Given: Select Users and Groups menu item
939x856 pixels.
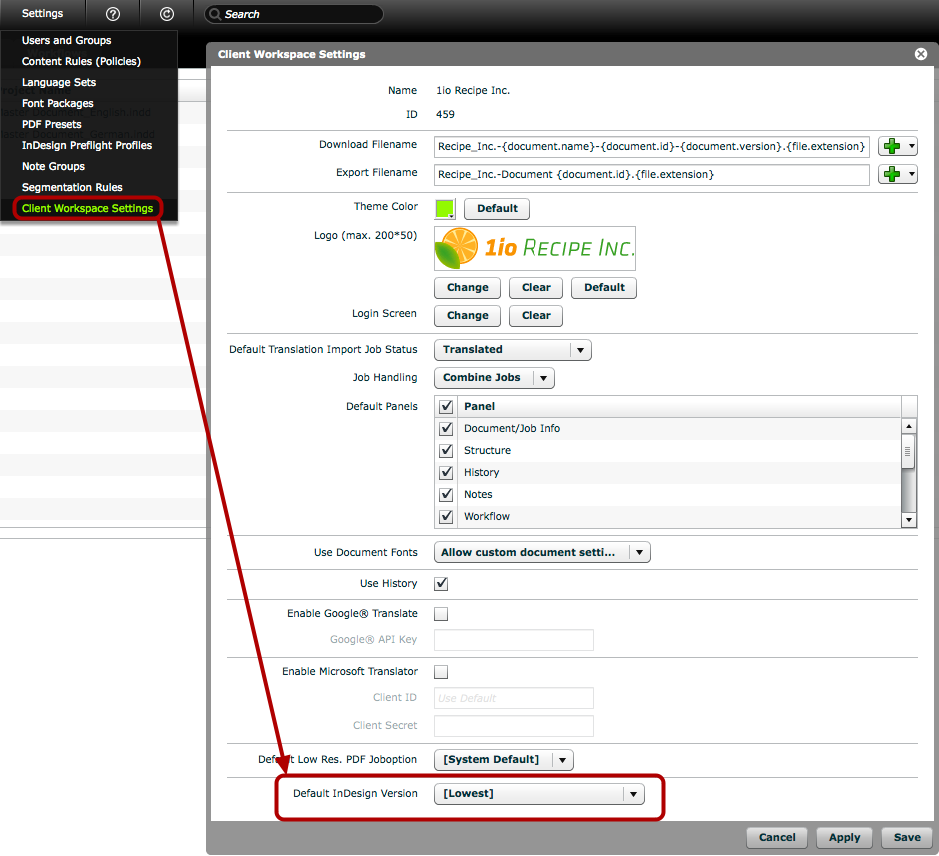Looking at the screenshot, I should coord(66,40).
